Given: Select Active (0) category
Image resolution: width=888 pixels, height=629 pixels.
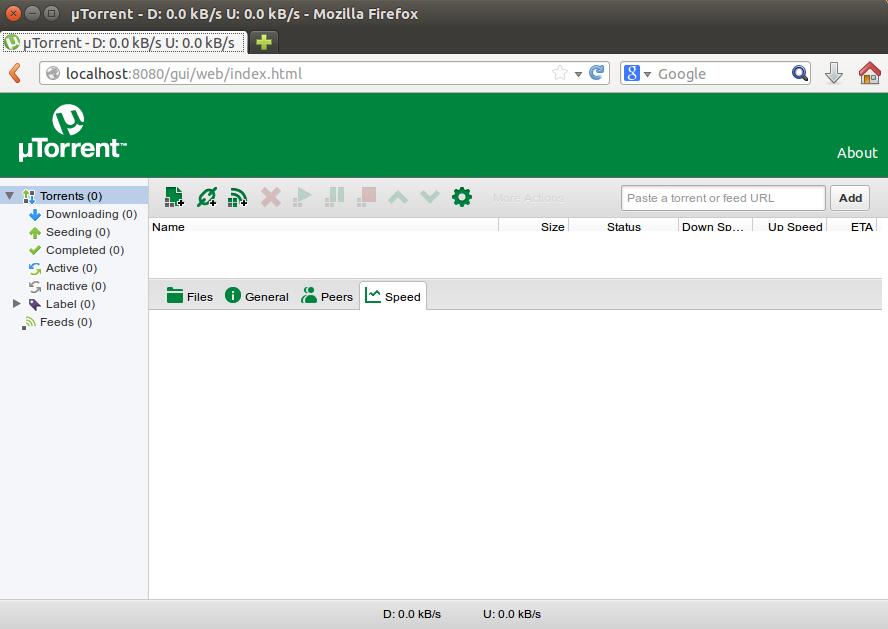Looking at the screenshot, I should click(x=71, y=268).
